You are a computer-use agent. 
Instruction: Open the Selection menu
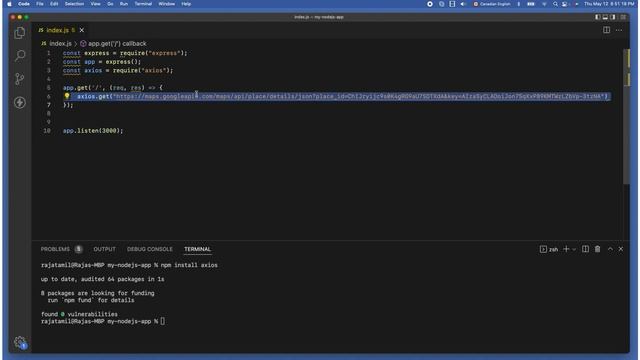[74, 4]
